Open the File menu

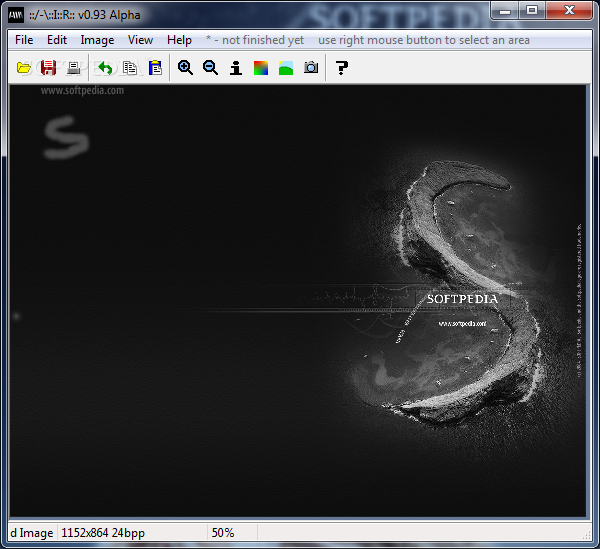coord(24,40)
